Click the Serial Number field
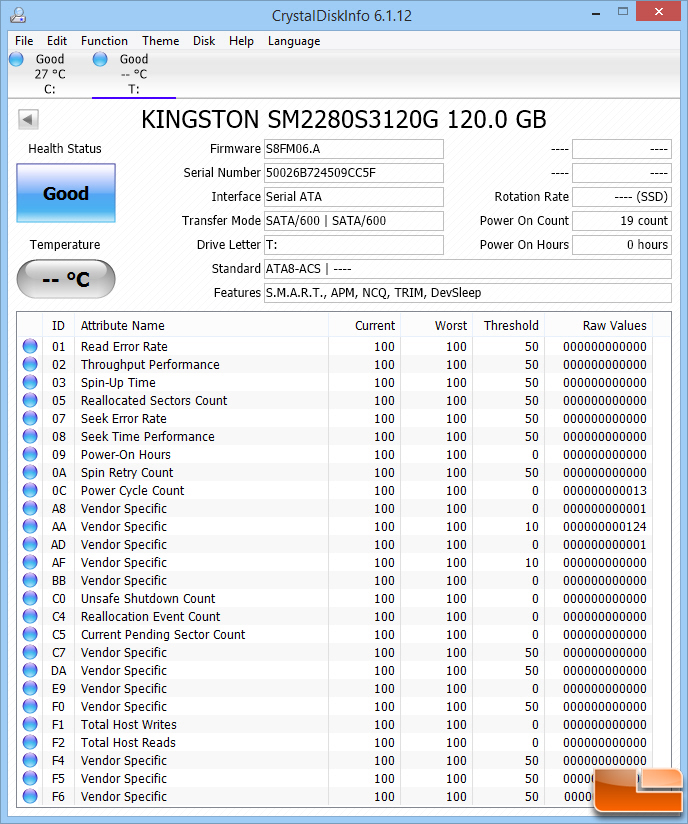 (x=354, y=173)
